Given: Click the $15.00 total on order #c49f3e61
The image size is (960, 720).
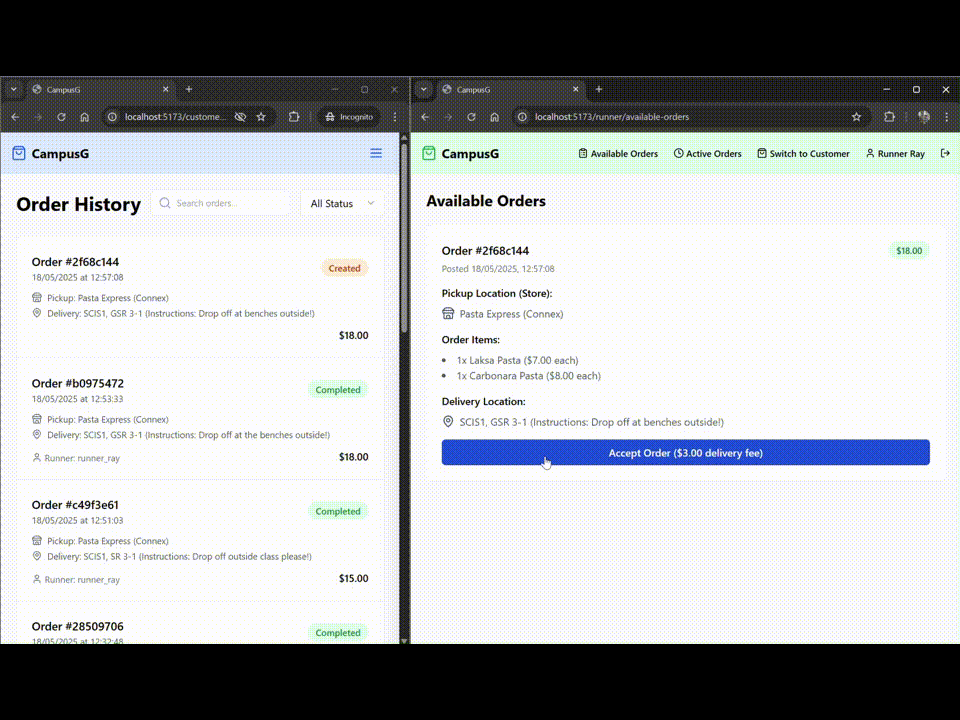Looking at the screenshot, I should pyautogui.click(x=353, y=579).
